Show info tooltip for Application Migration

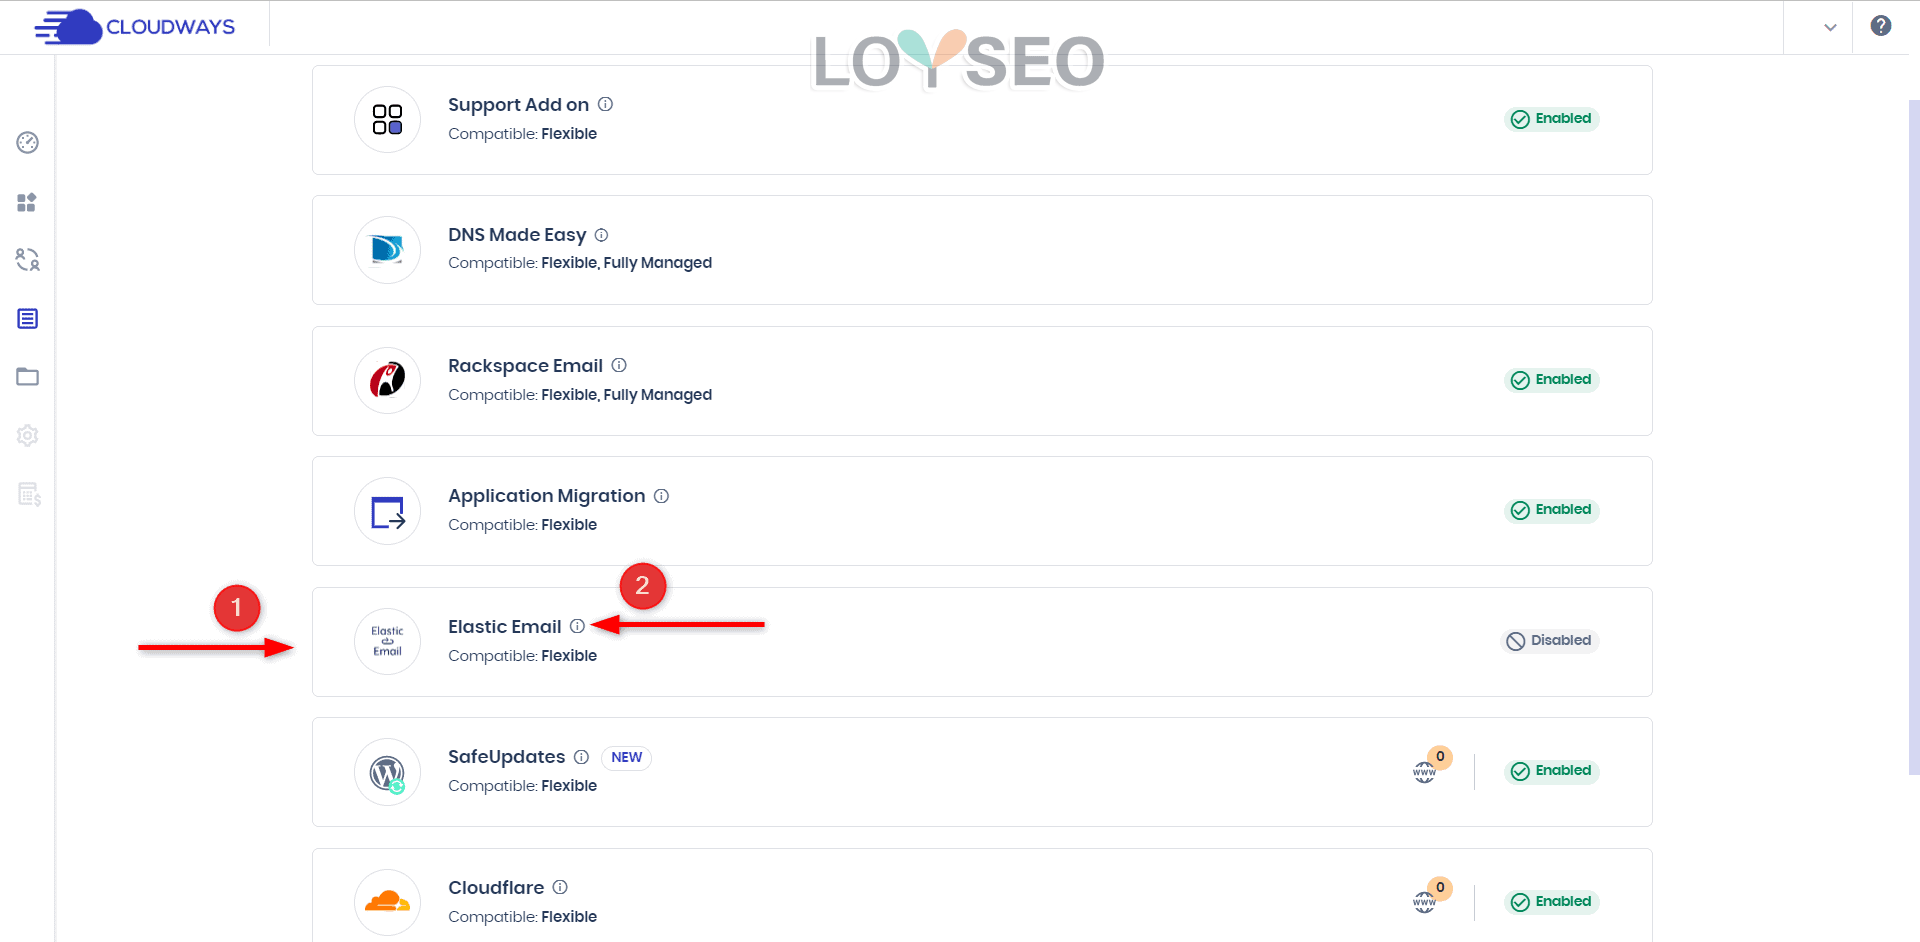point(661,496)
